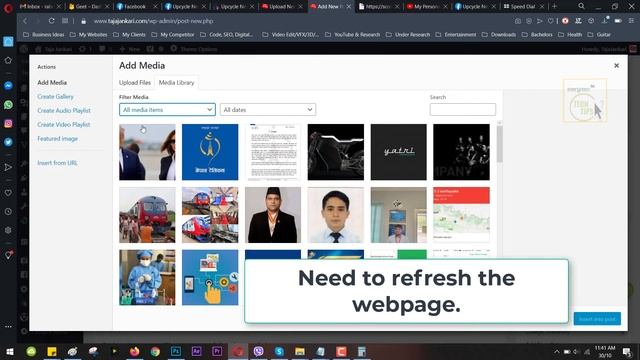Open Skype from the taskbar
The width and height of the screenshot is (640, 360).
point(279,351)
